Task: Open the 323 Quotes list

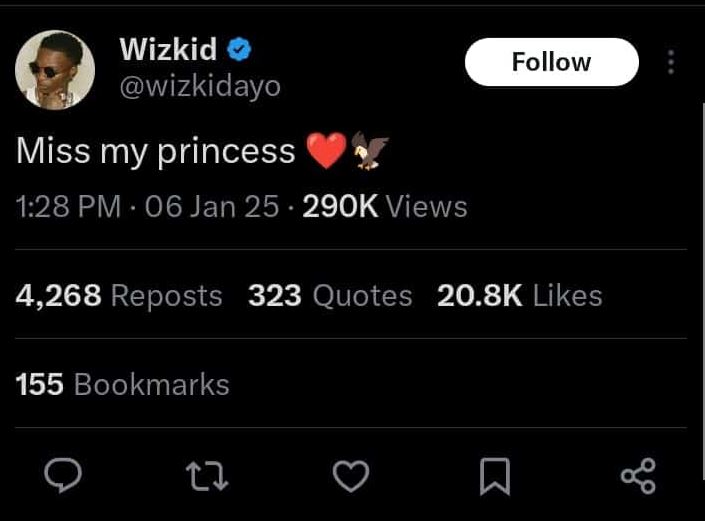Action: 330,296
